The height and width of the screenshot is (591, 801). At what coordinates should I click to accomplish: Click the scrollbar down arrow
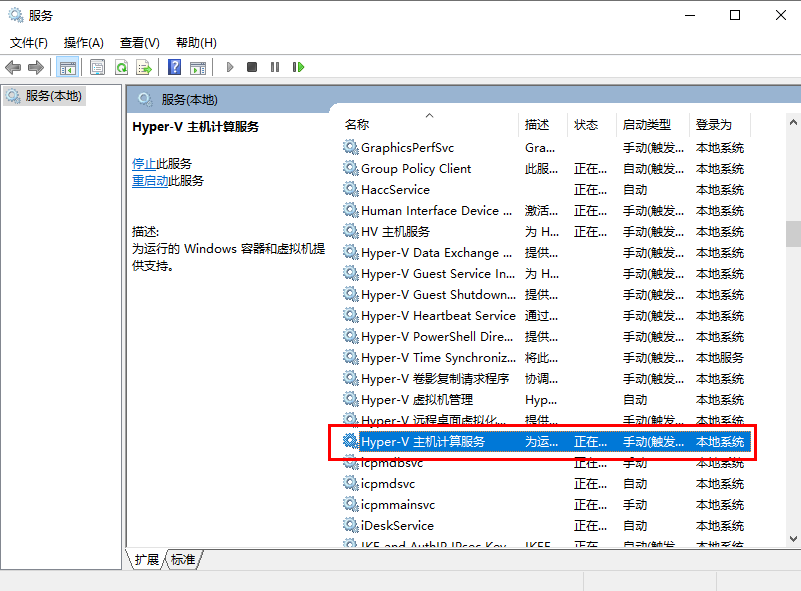pos(793,539)
